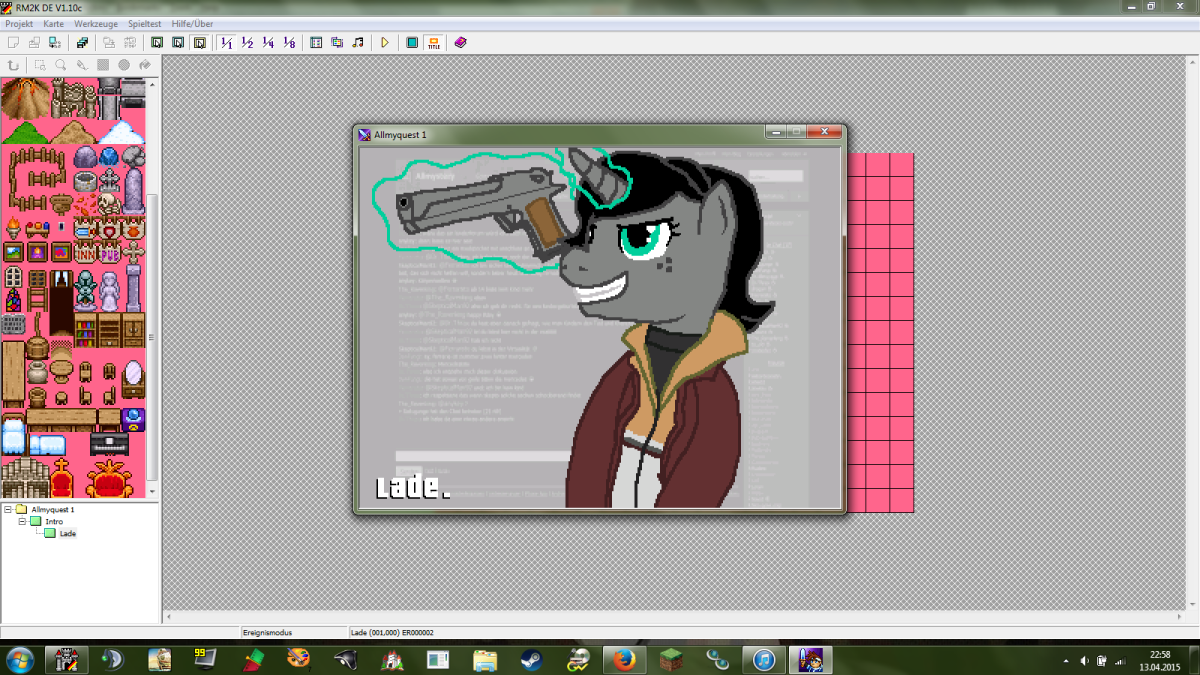
Task: Click the Create Game Disk icon
Action: click(55, 43)
